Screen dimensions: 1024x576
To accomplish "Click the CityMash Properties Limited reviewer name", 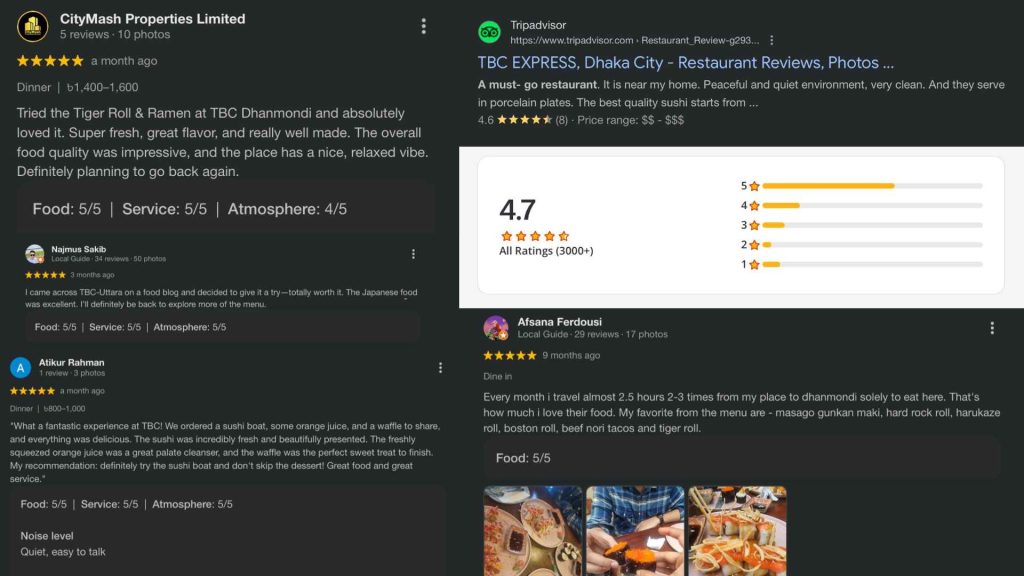I will coord(152,18).
